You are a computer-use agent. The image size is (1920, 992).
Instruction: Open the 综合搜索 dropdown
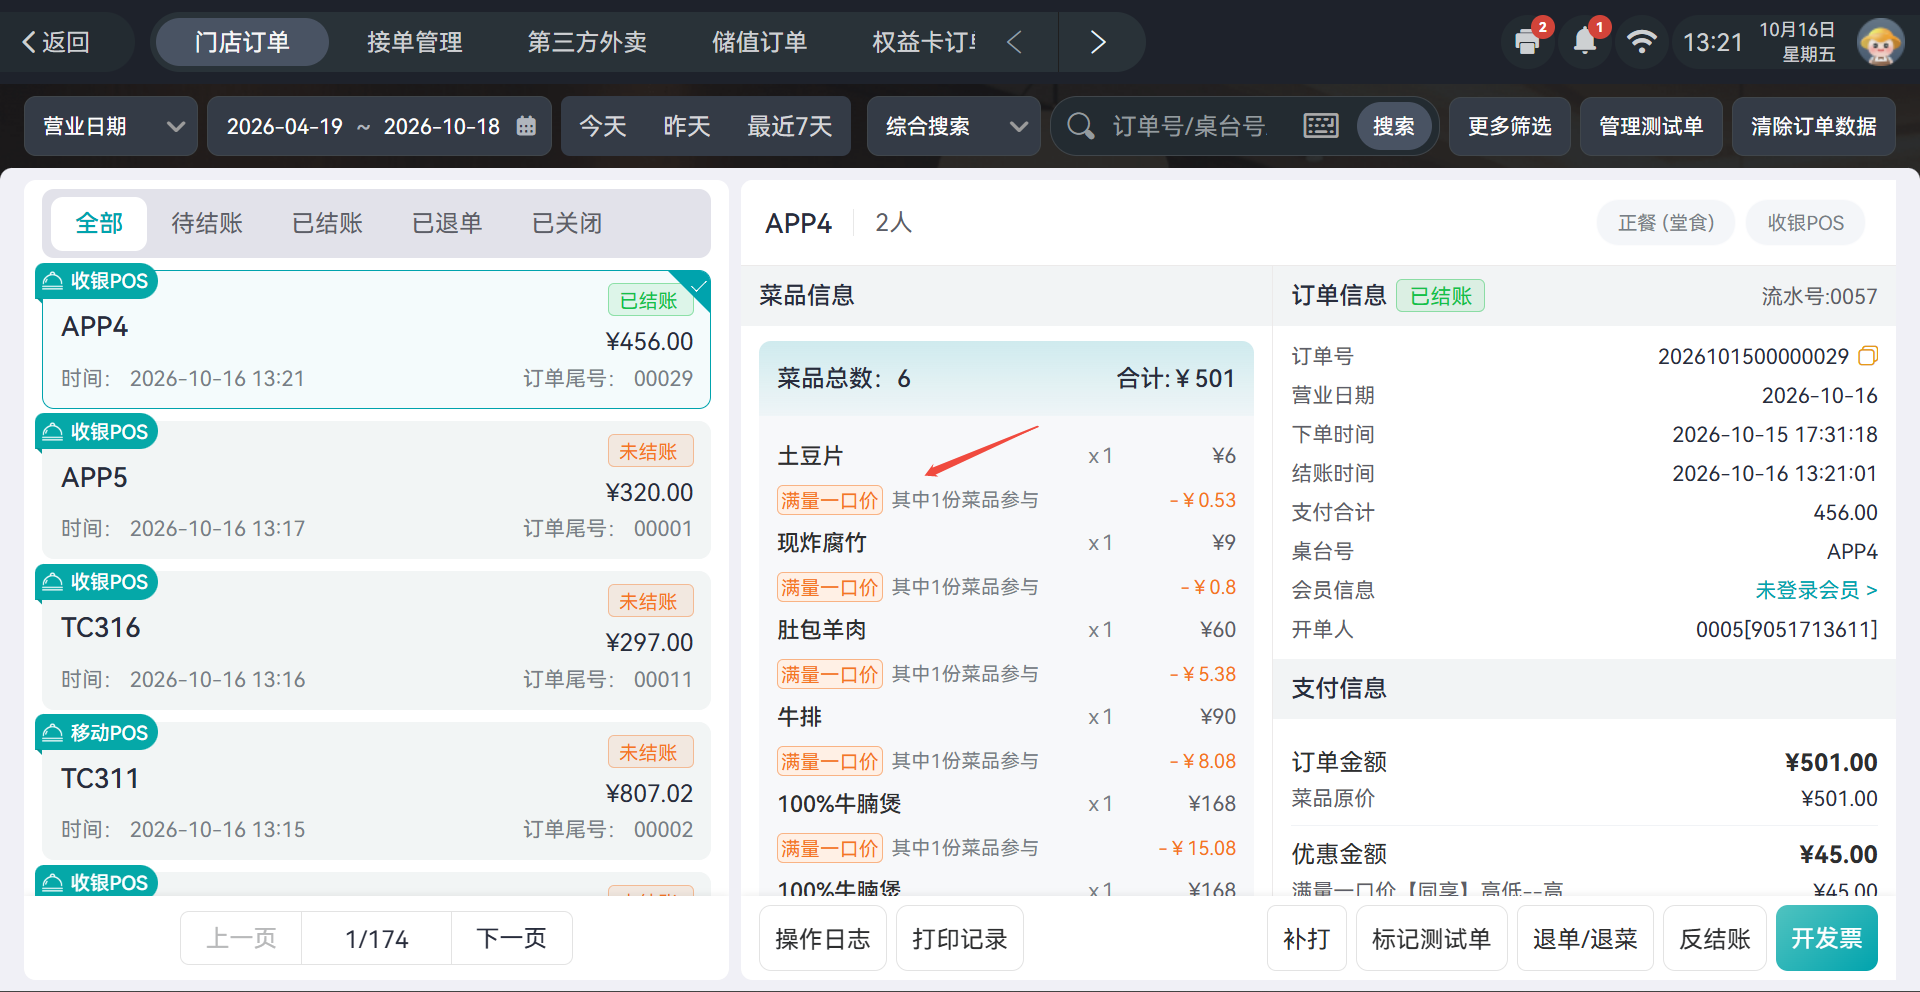point(954,126)
